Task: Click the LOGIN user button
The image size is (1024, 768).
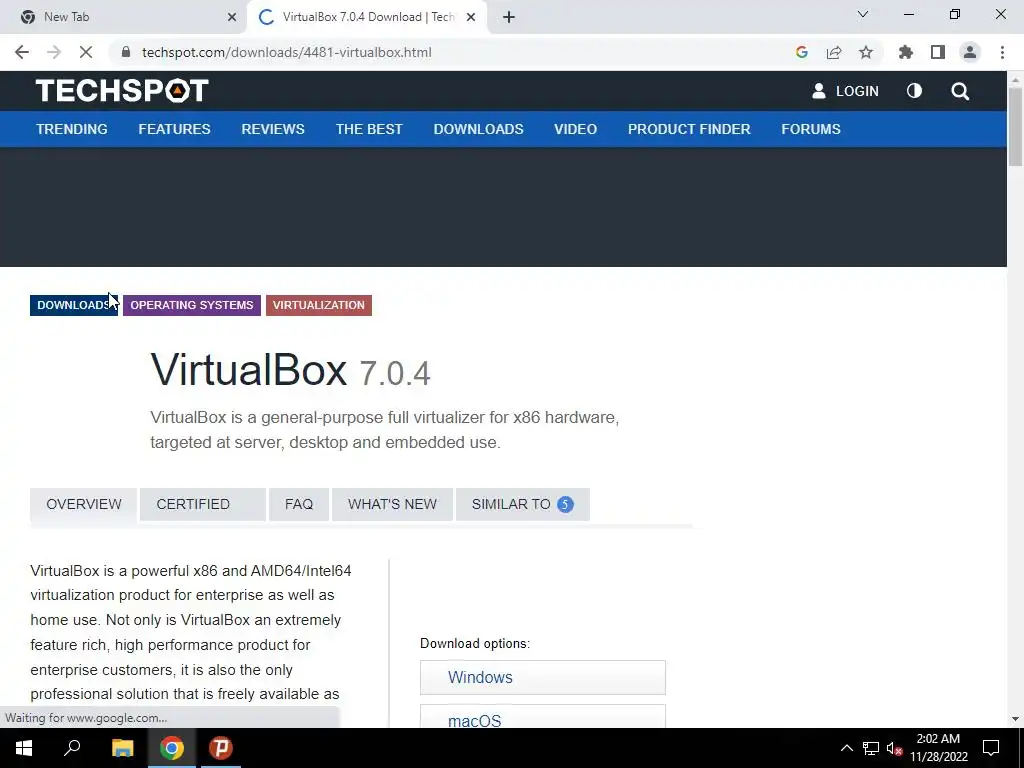Action: 845,91
